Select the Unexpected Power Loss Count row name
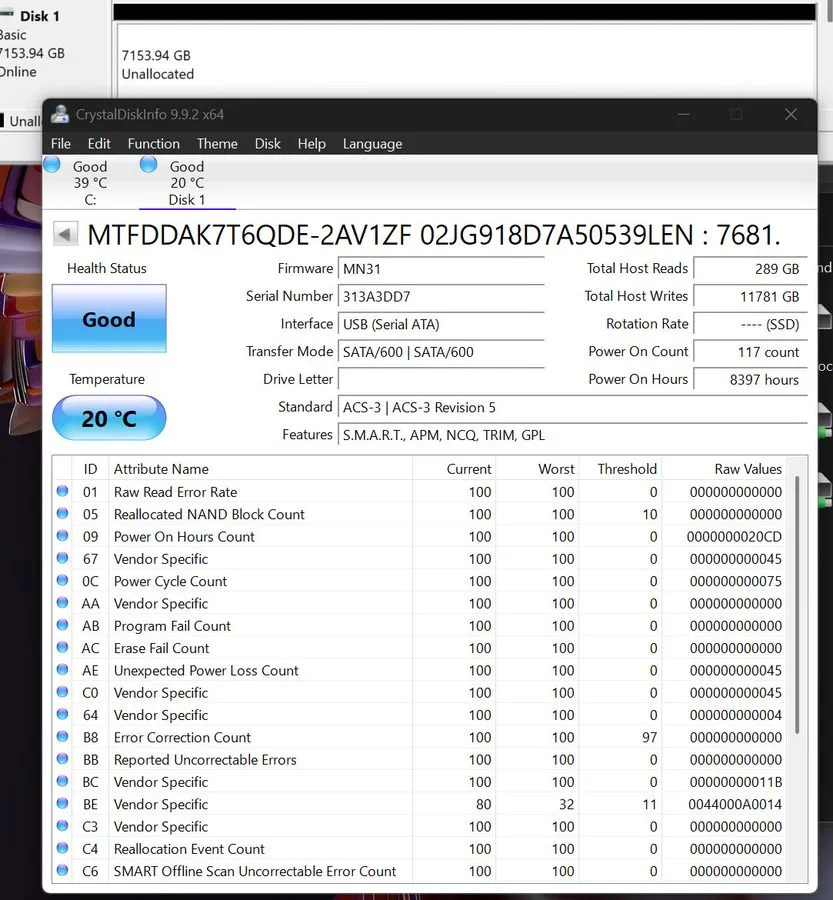This screenshot has height=900, width=833. (x=206, y=670)
